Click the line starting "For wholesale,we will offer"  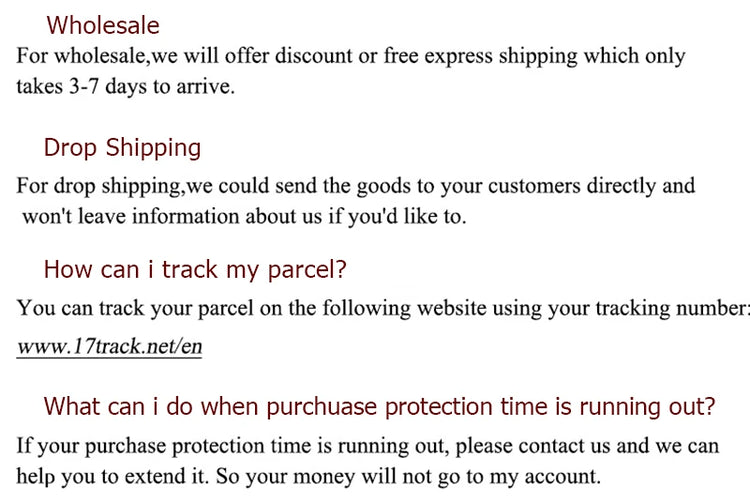[350, 56]
